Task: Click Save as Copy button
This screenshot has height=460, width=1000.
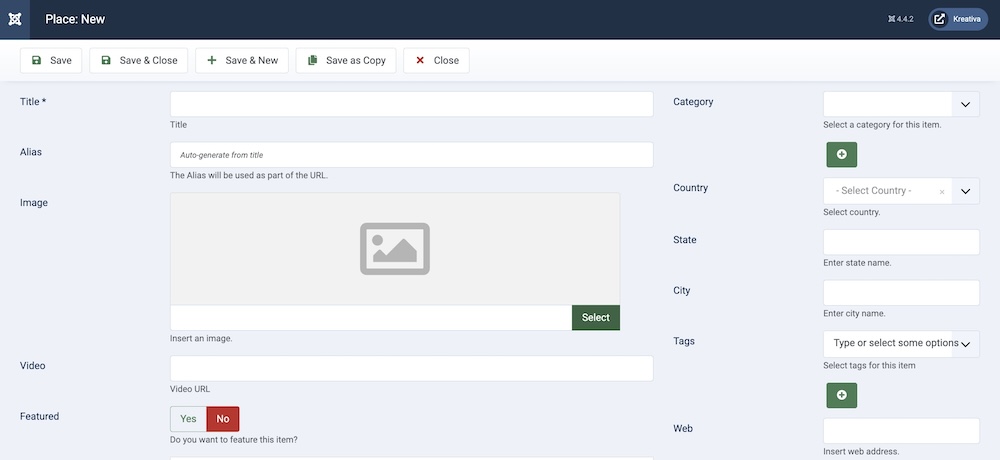Action: click(x=346, y=61)
